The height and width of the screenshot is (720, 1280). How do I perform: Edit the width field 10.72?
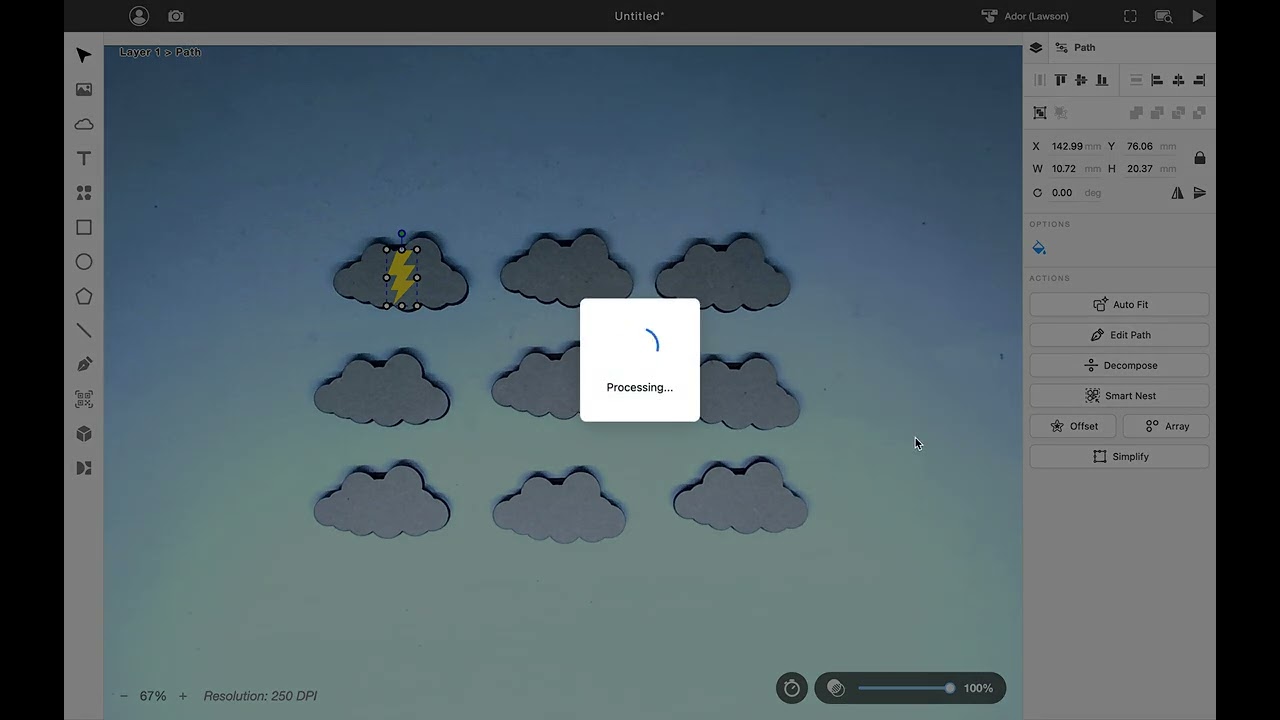point(1075,169)
